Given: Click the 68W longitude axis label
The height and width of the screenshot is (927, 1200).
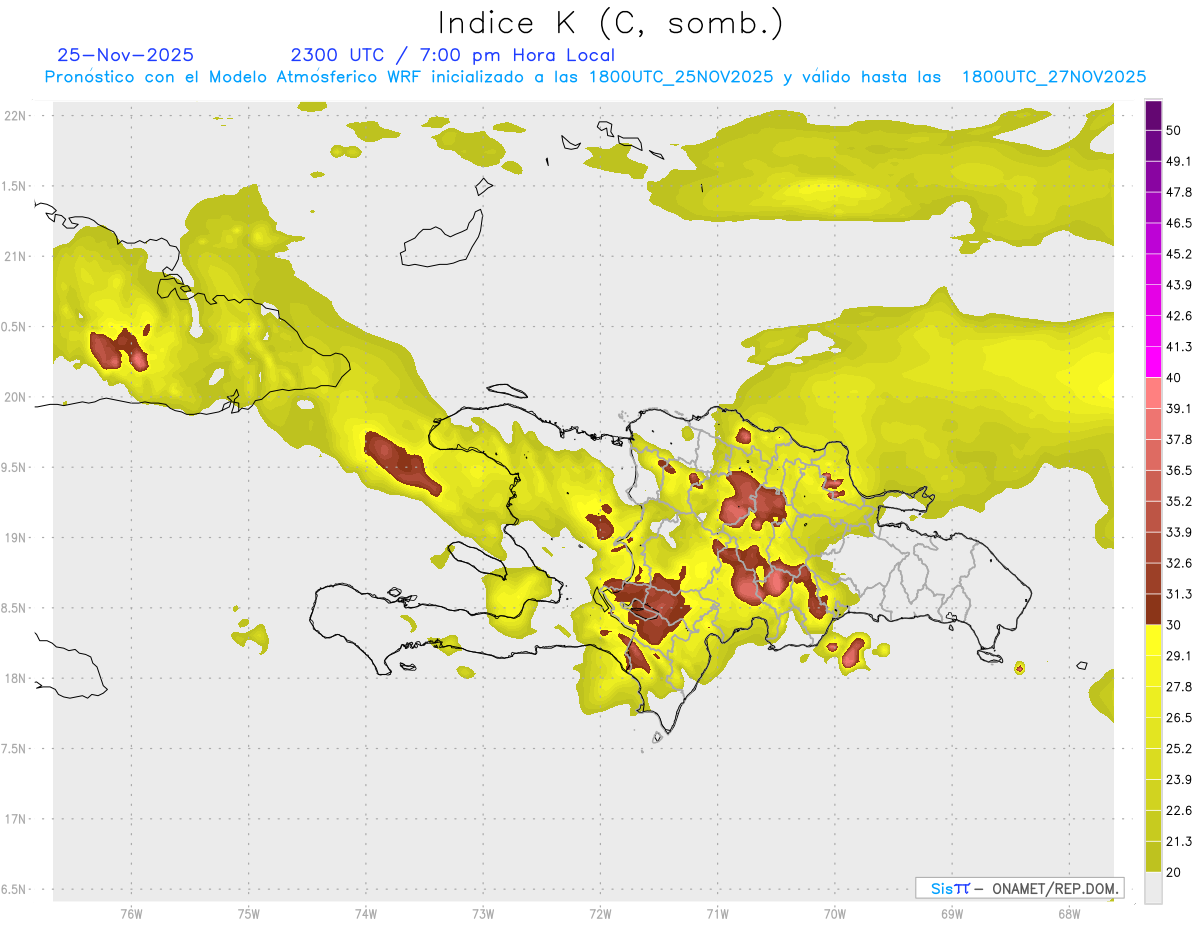Looking at the screenshot, I should (x=1069, y=913).
